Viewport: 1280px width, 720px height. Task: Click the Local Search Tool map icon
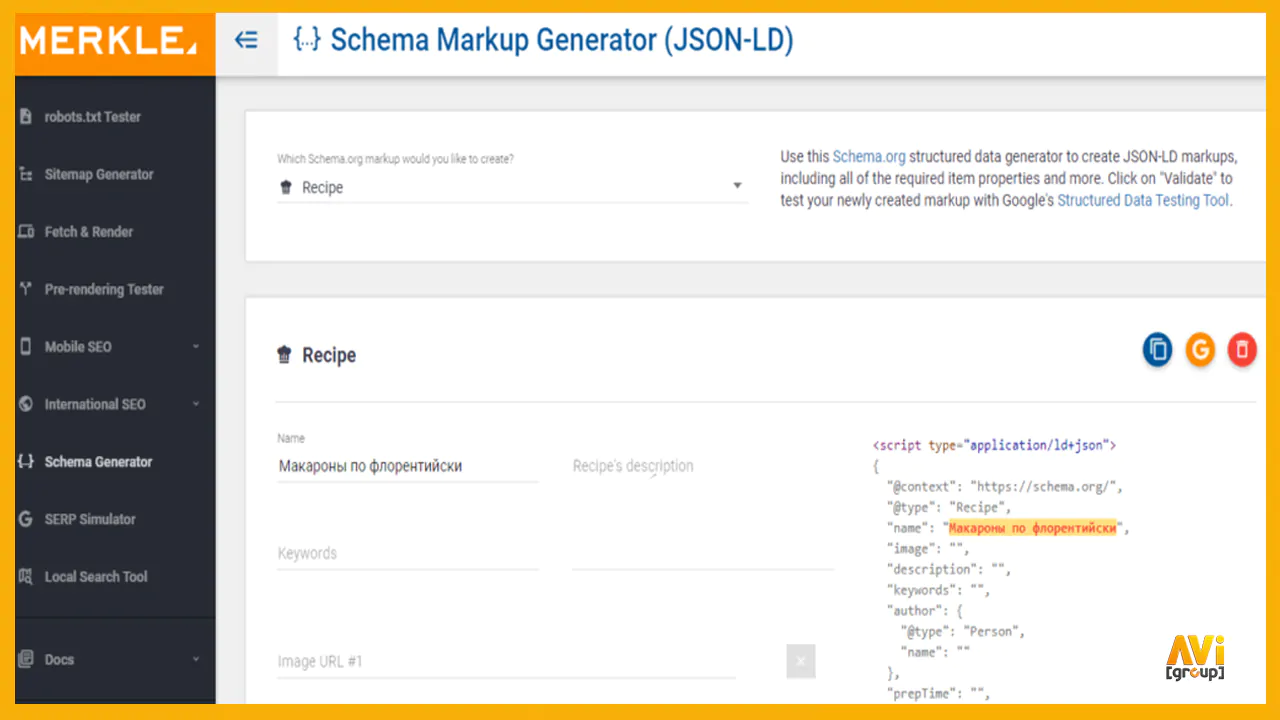click(26, 576)
